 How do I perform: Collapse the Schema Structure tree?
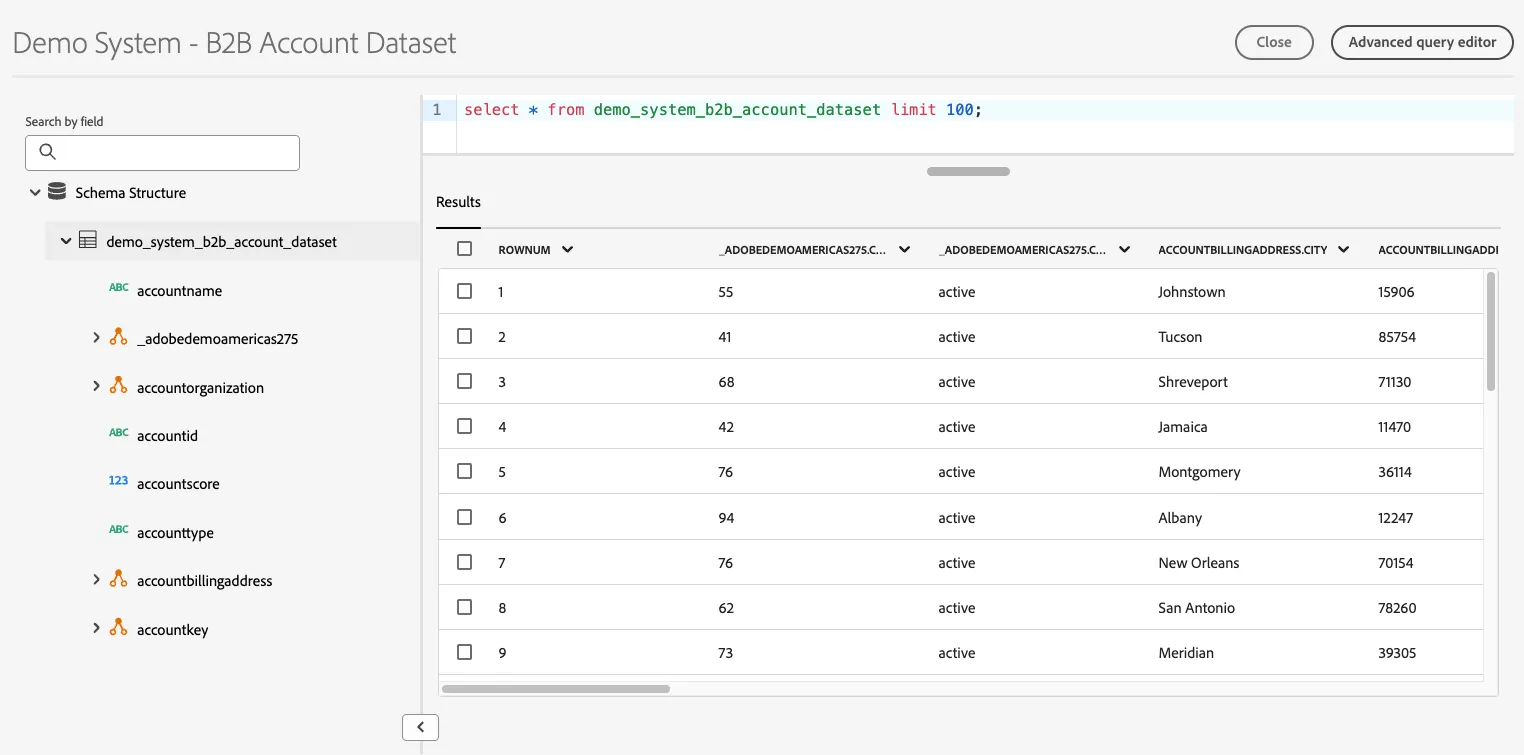tap(35, 192)
